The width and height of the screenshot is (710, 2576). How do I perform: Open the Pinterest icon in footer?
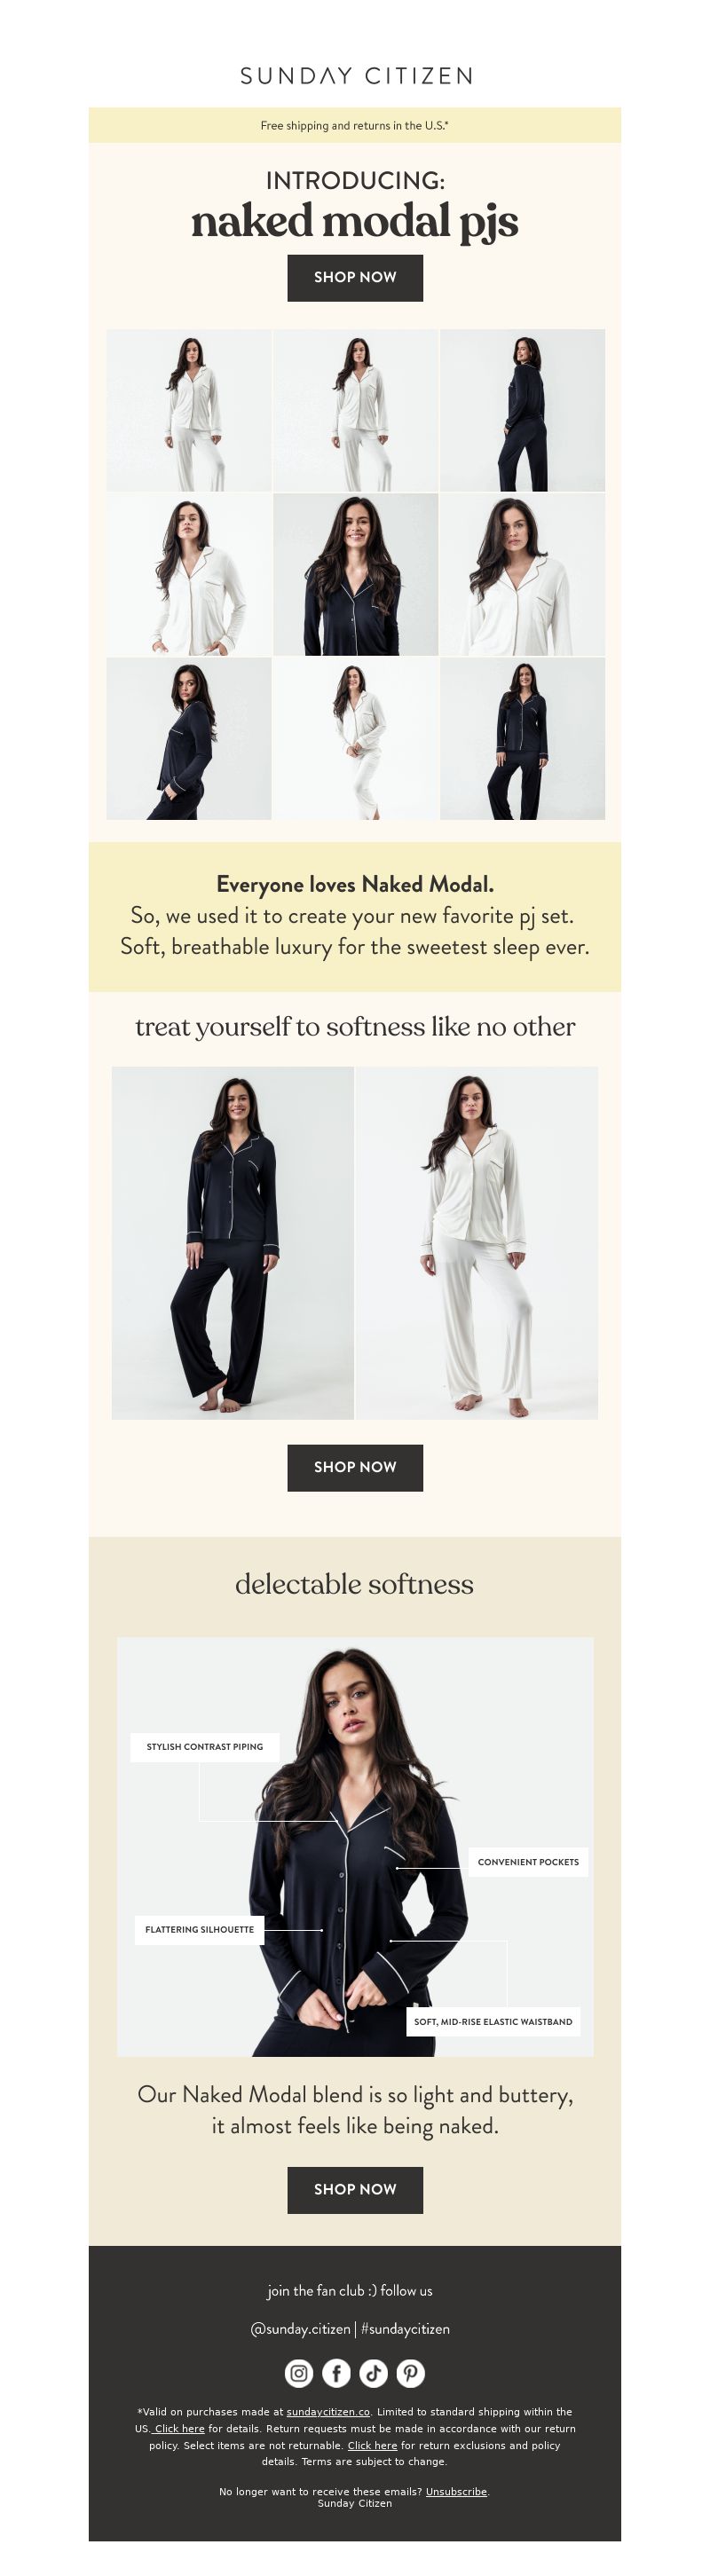pyautogui.click(x=410, y=2373)
